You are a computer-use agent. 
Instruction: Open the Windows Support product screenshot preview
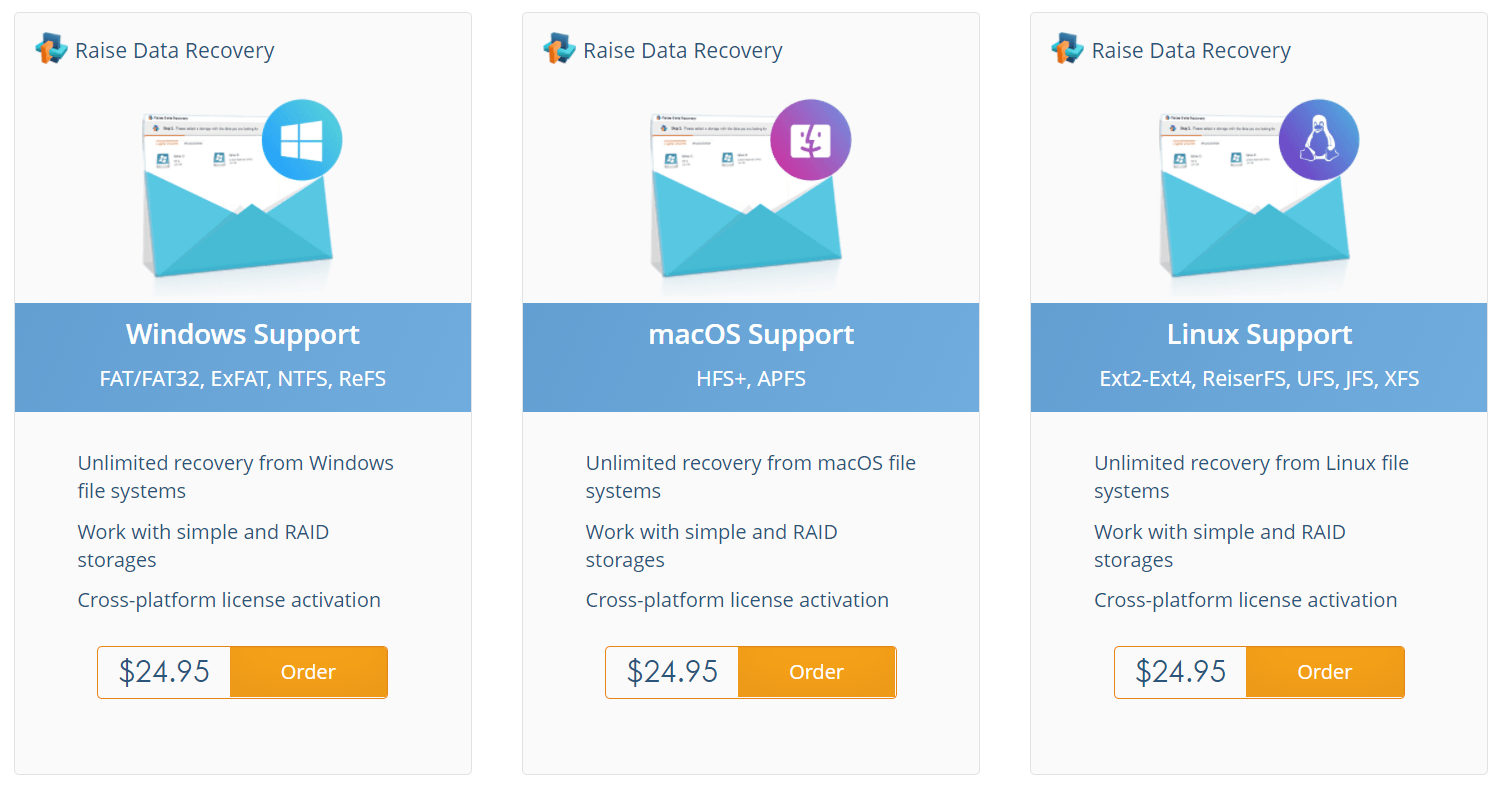[x=240, y=195]
